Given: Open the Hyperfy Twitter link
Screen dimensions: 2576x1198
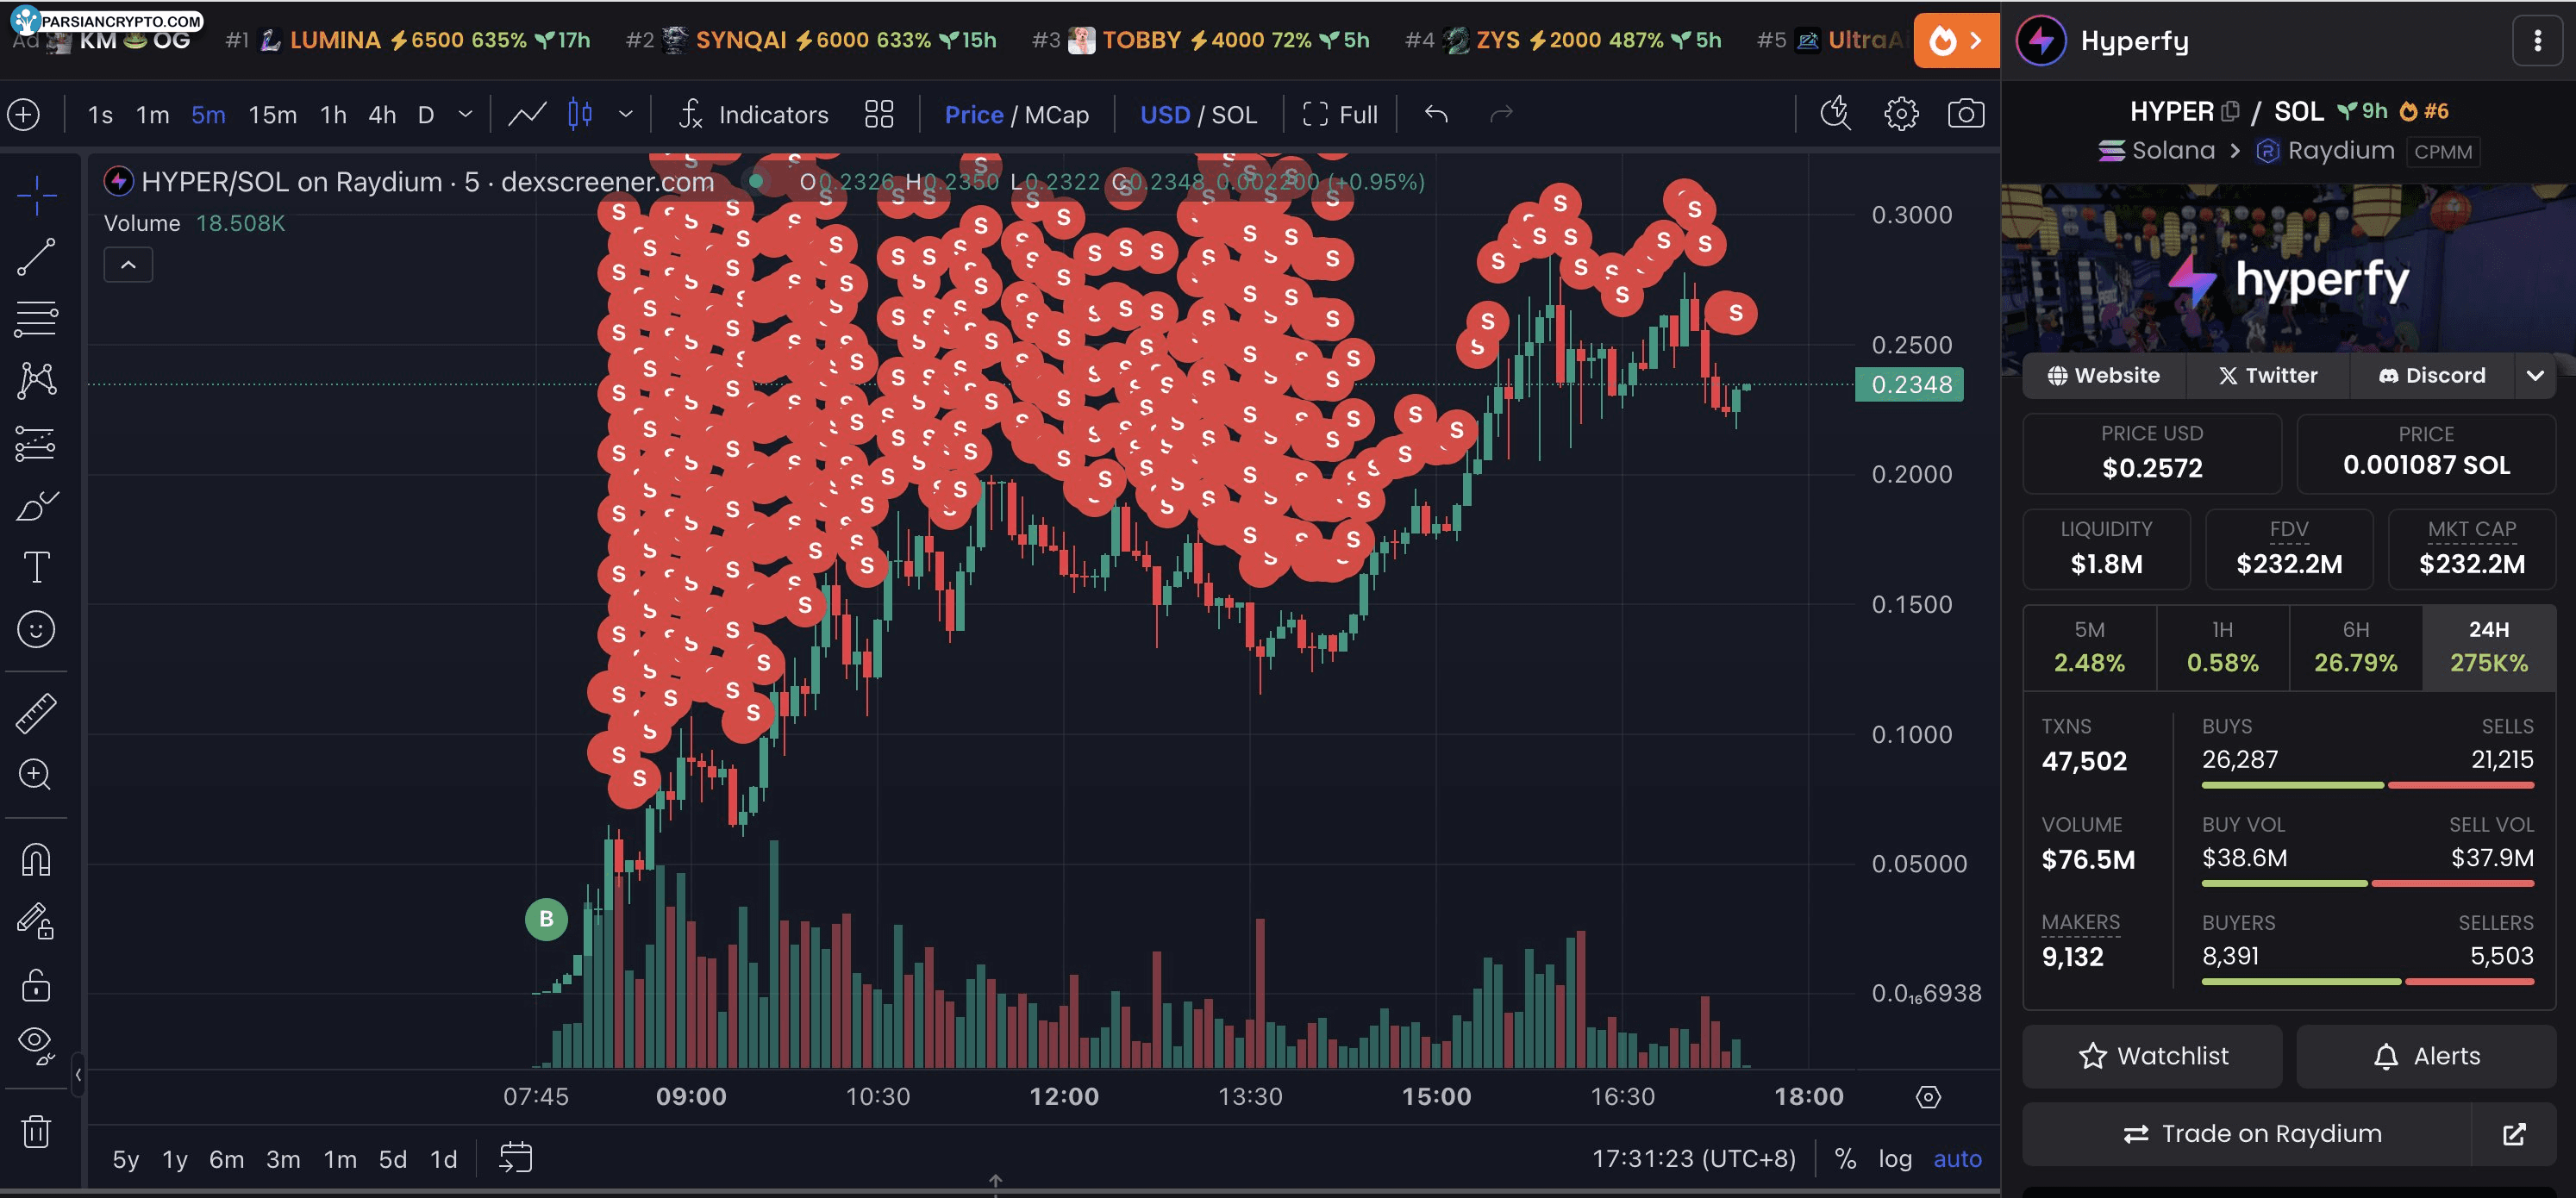Looking at the screenshot, I should click(x=2267, y=375).
